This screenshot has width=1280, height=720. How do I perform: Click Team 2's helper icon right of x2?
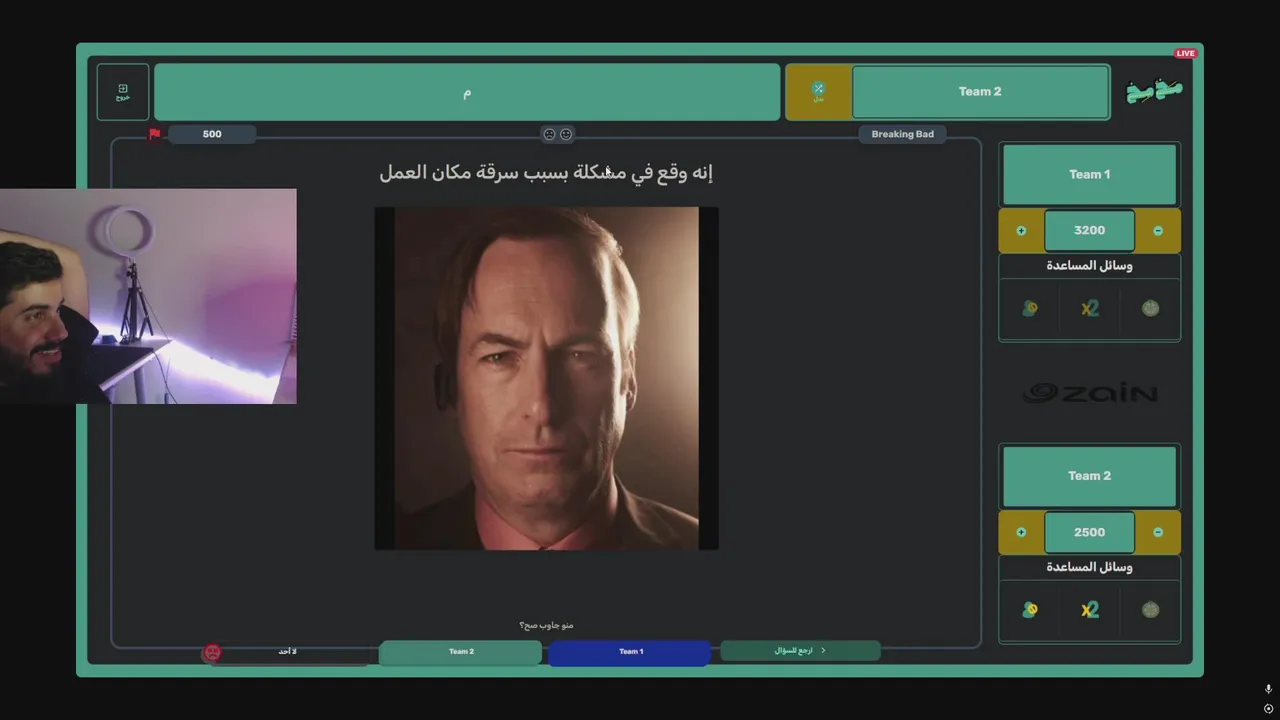click(x=1151, y=610)
